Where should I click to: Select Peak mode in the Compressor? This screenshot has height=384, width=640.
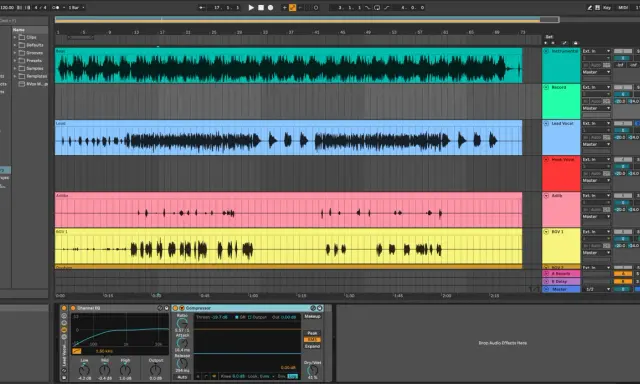(312, 333)
